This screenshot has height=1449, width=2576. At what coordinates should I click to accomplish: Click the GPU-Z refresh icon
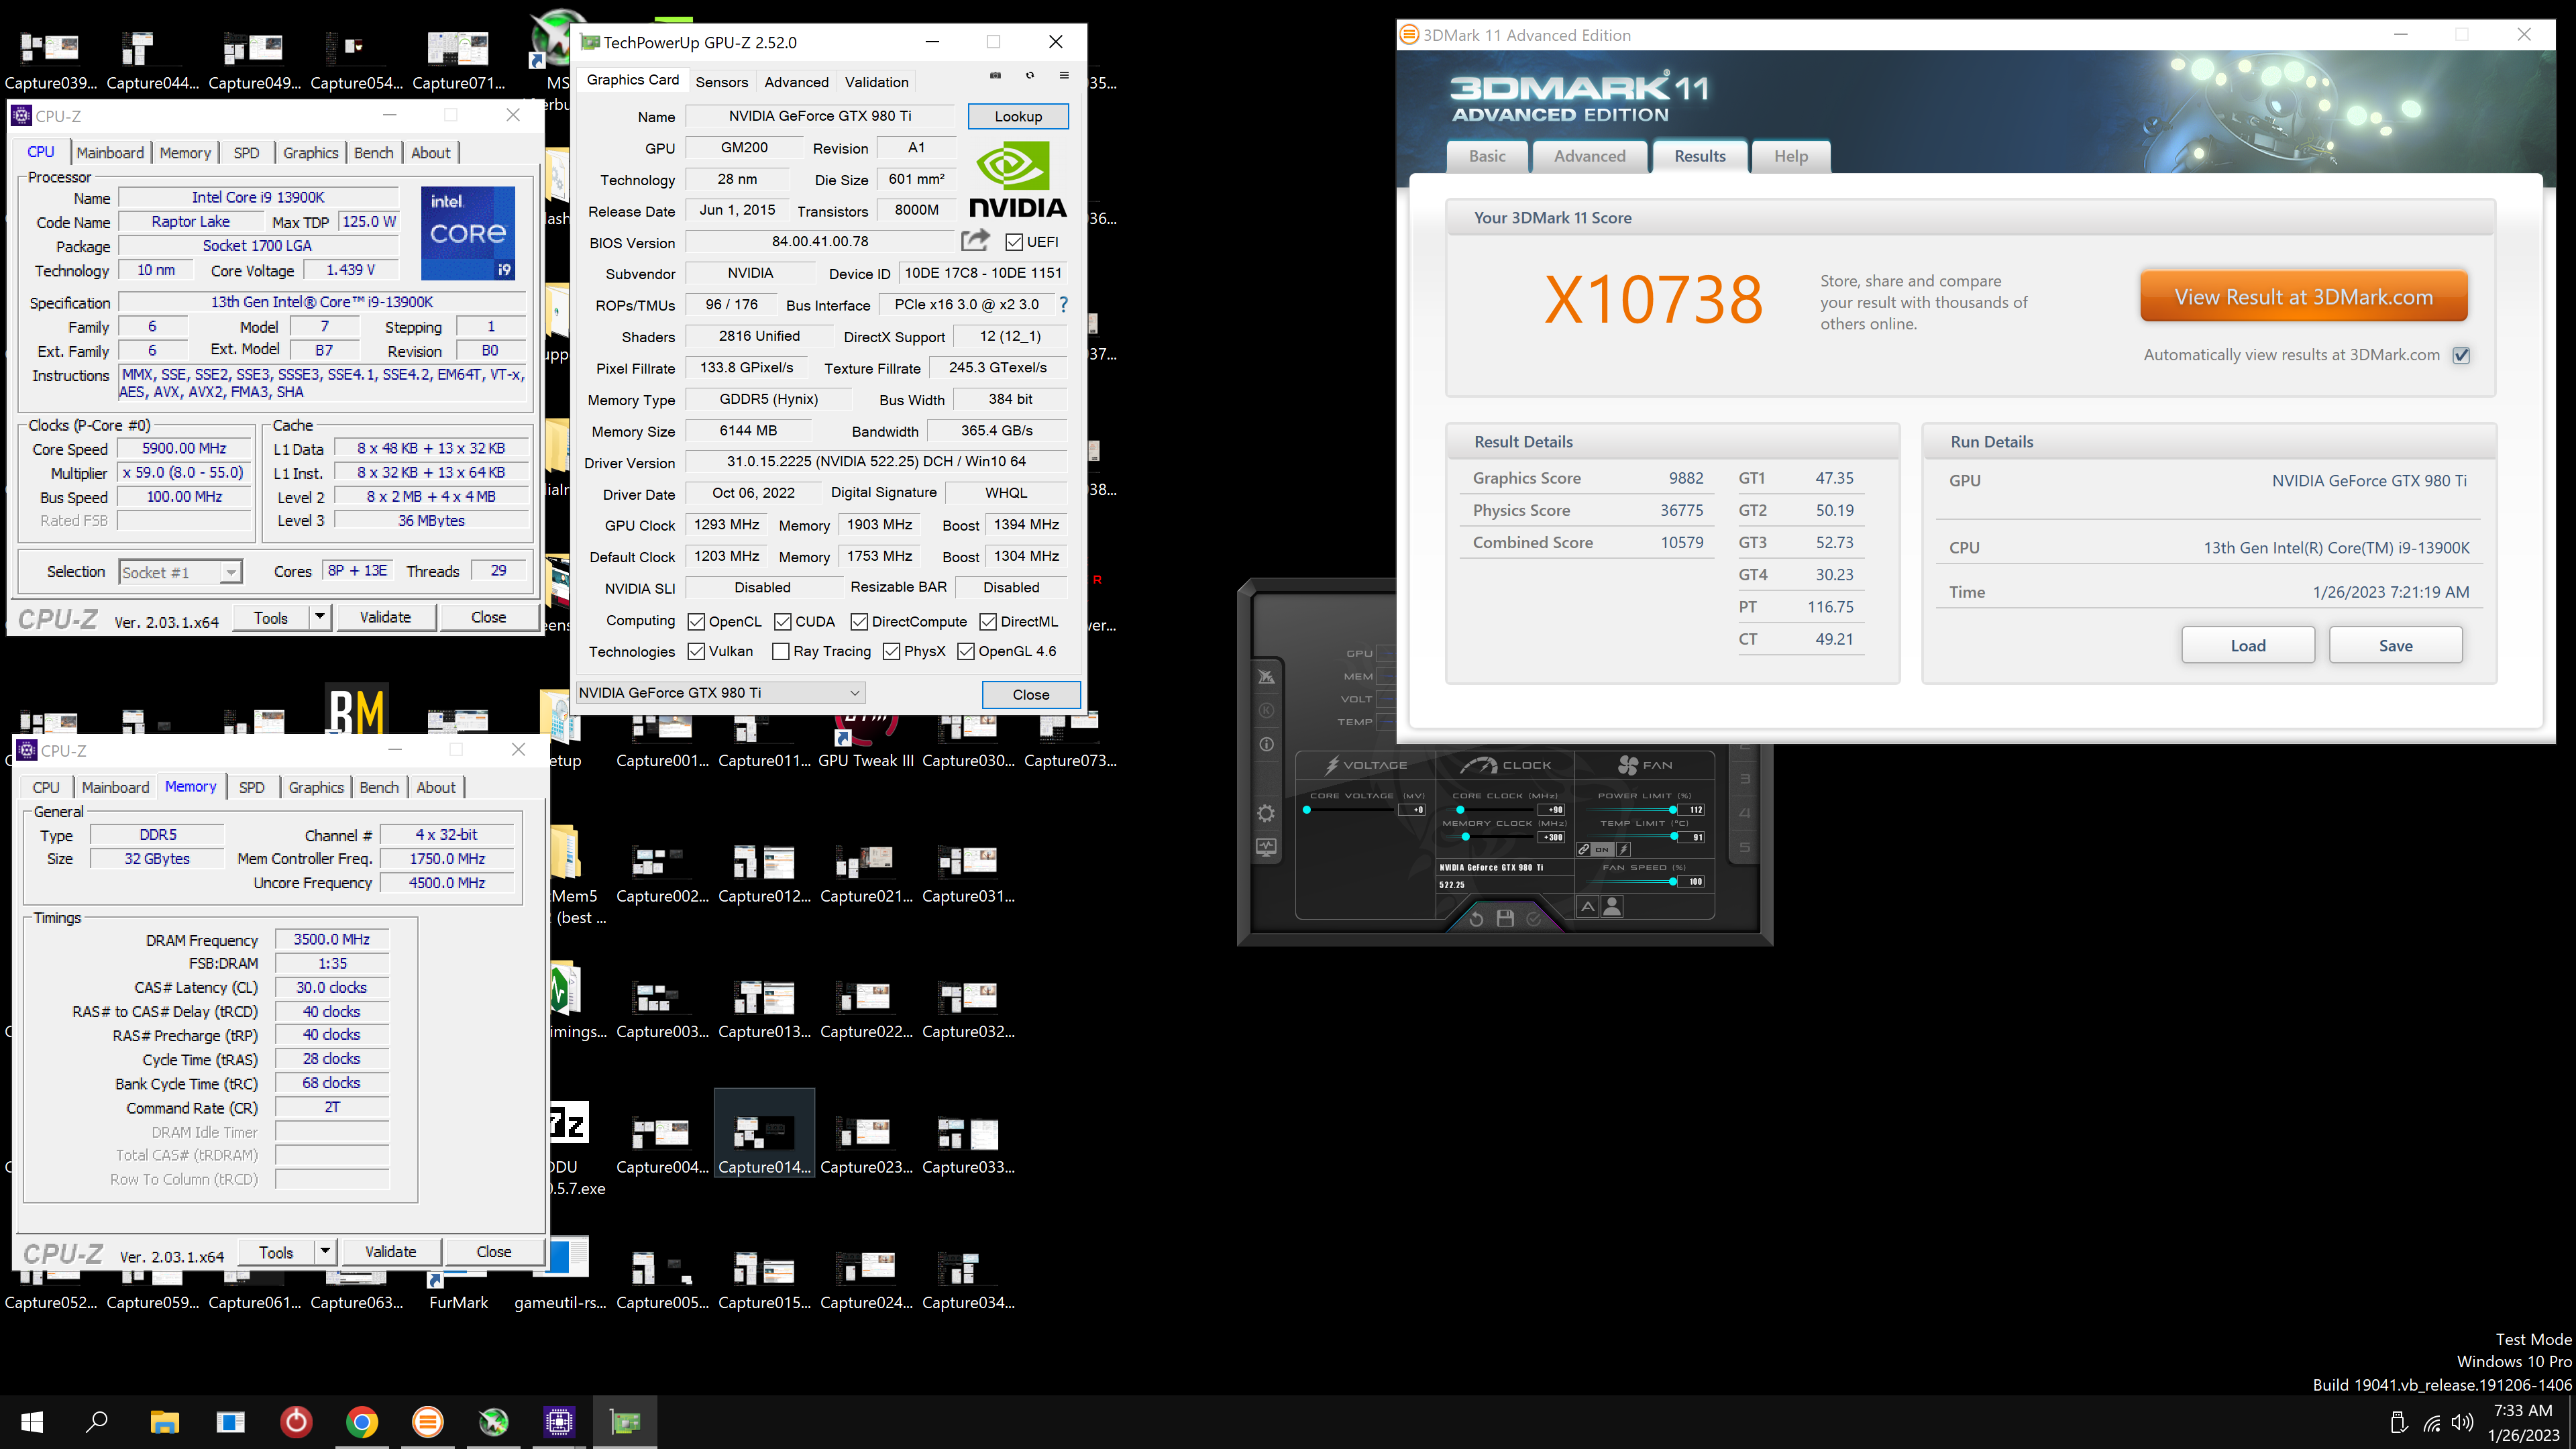[x=1030, y=76]
